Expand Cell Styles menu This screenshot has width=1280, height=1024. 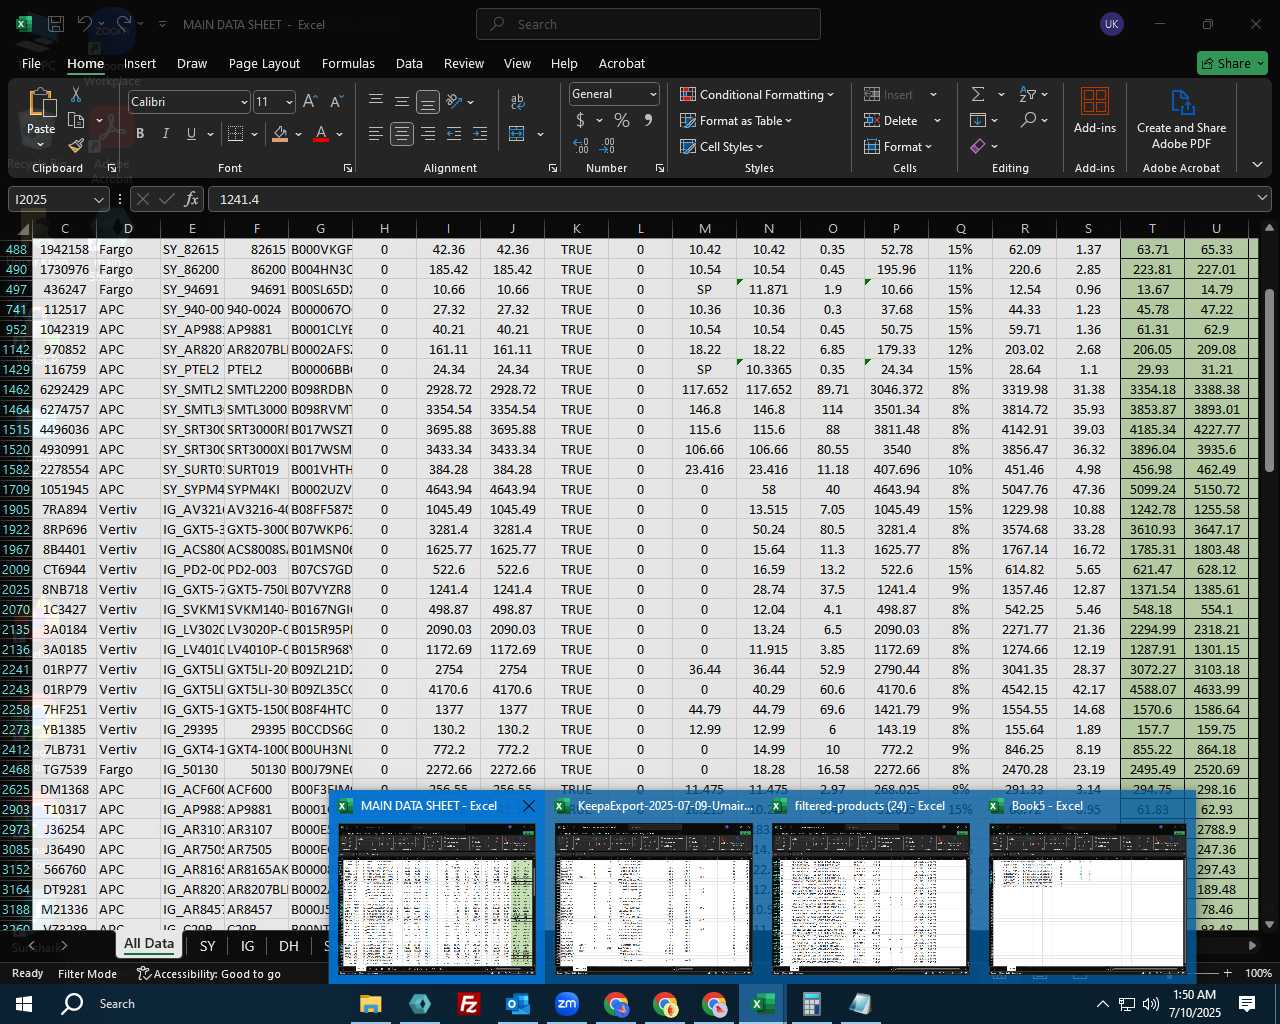721,146
